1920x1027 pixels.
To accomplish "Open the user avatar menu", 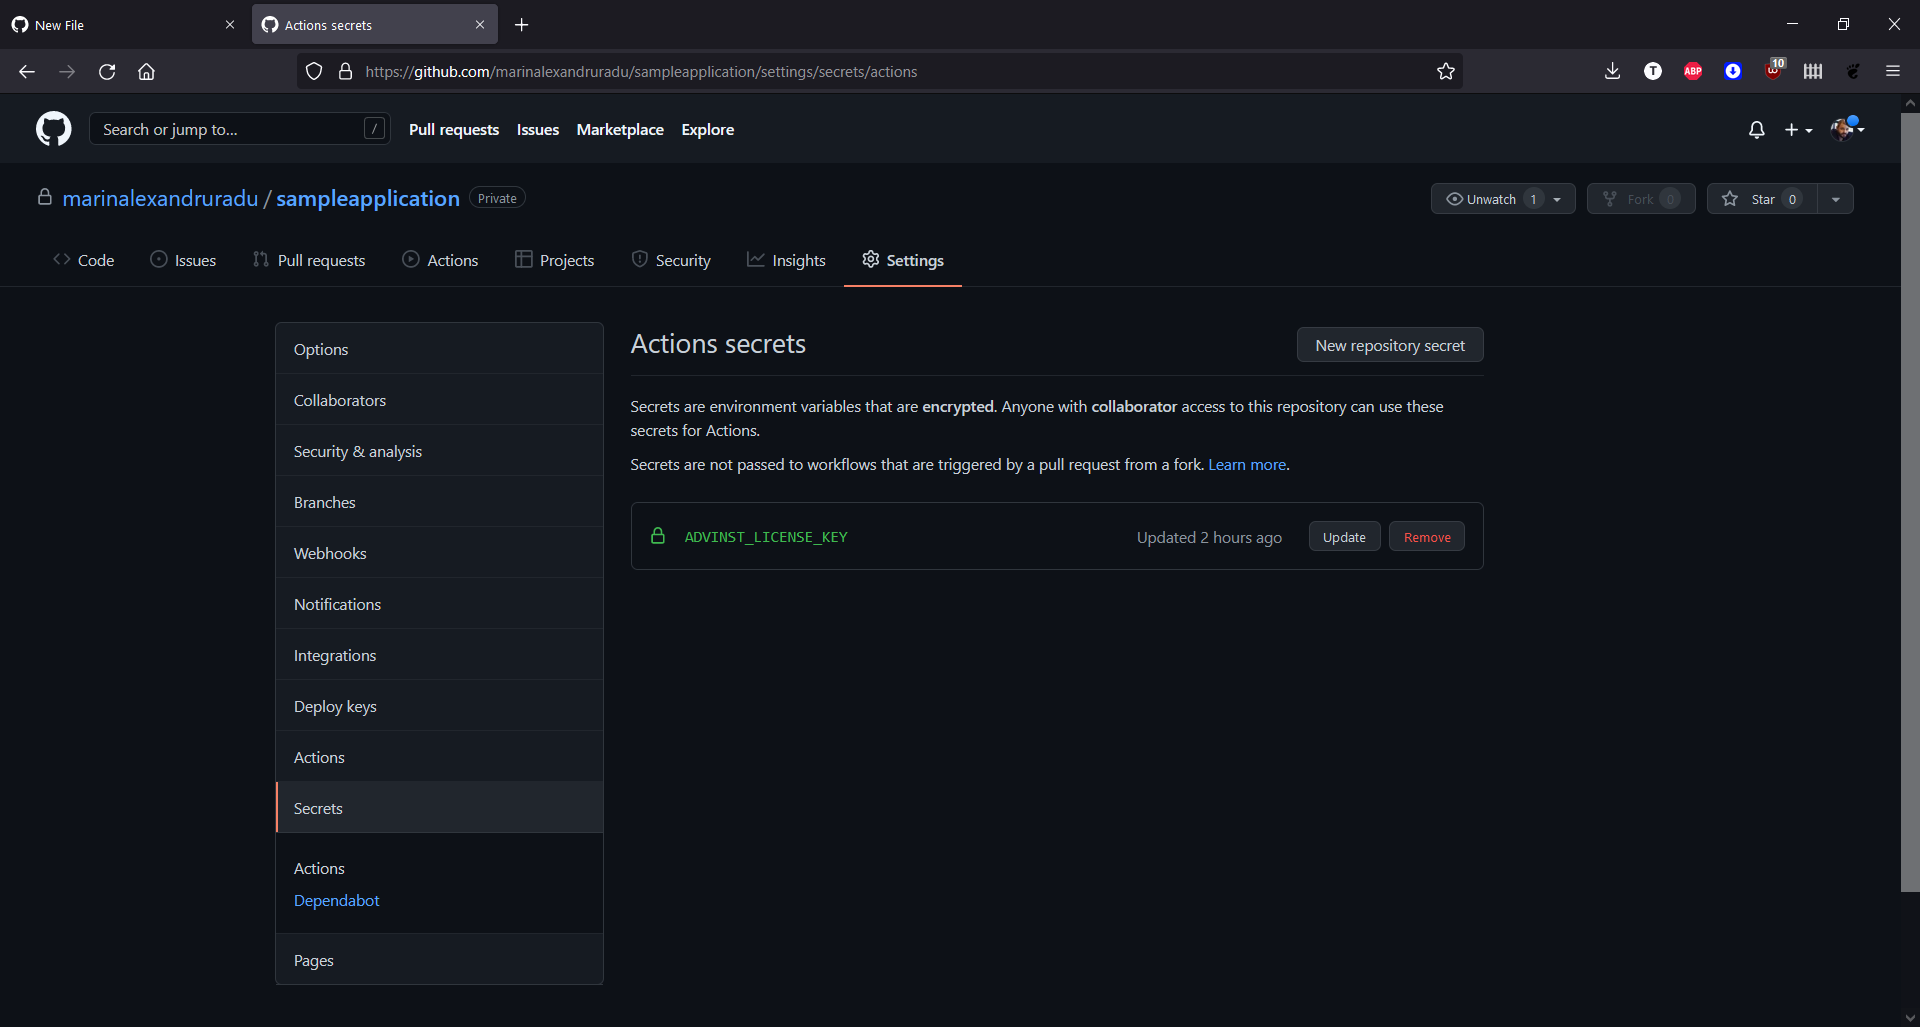I will [x=1847, y=129].
